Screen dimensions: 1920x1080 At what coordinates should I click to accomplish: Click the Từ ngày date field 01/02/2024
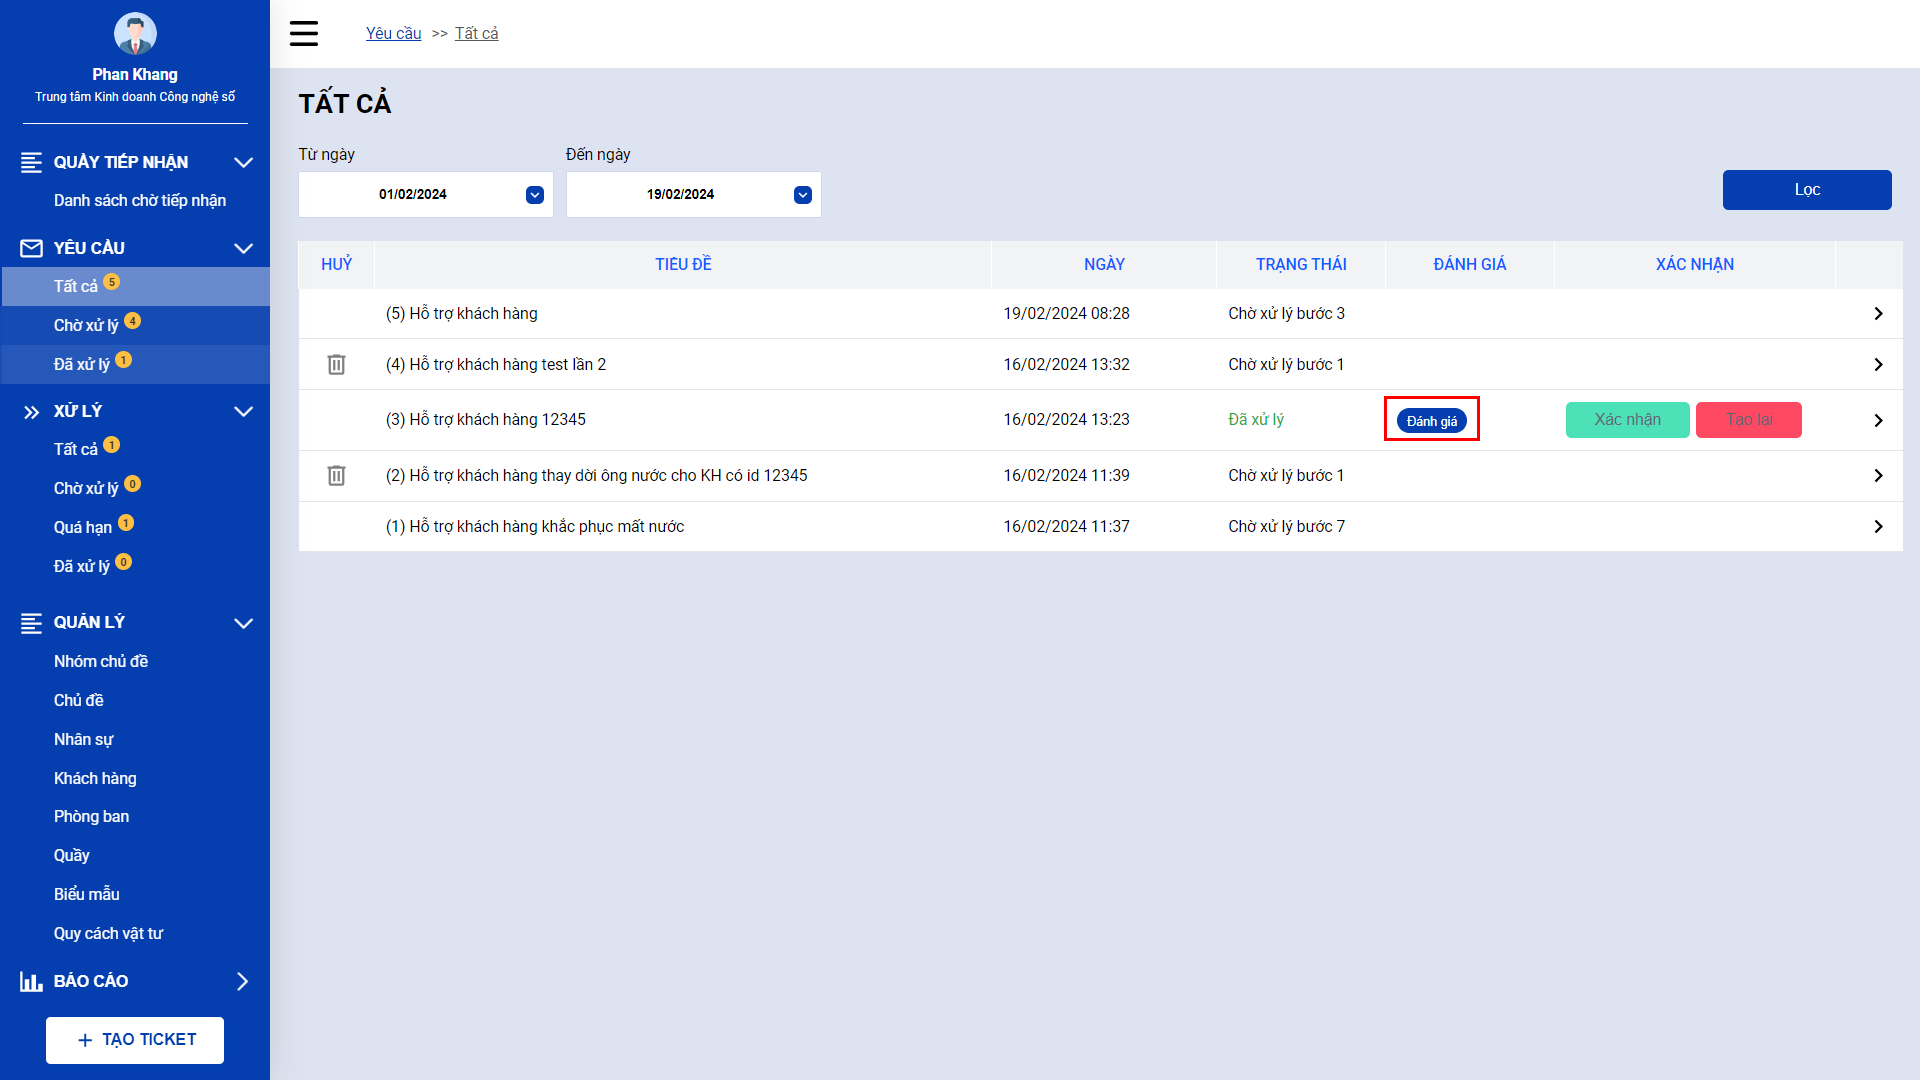(x=426, y=195)
